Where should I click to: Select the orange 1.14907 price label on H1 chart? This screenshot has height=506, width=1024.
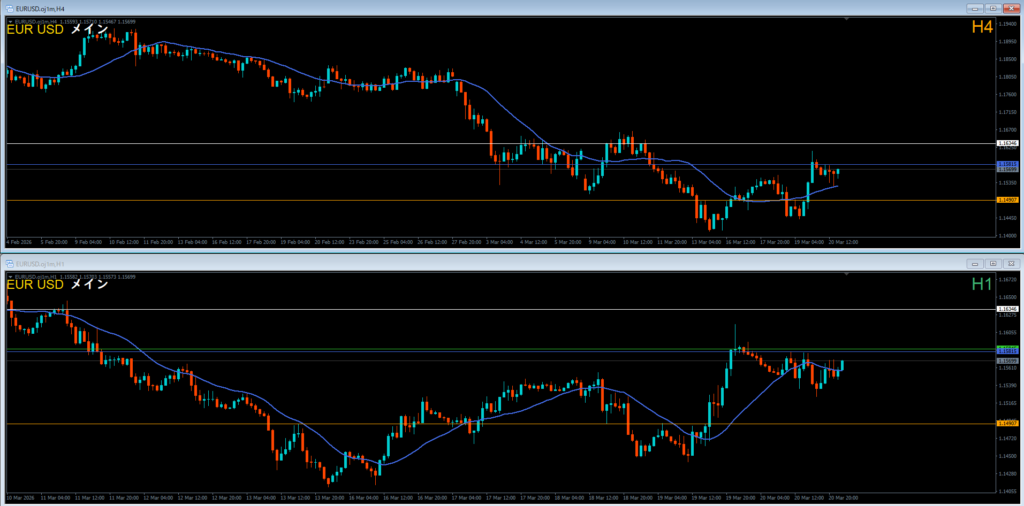[1008, 424]
